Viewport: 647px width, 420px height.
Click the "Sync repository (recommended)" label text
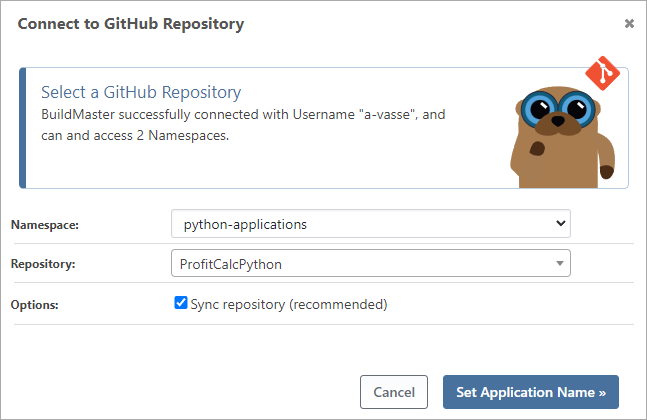288,304
